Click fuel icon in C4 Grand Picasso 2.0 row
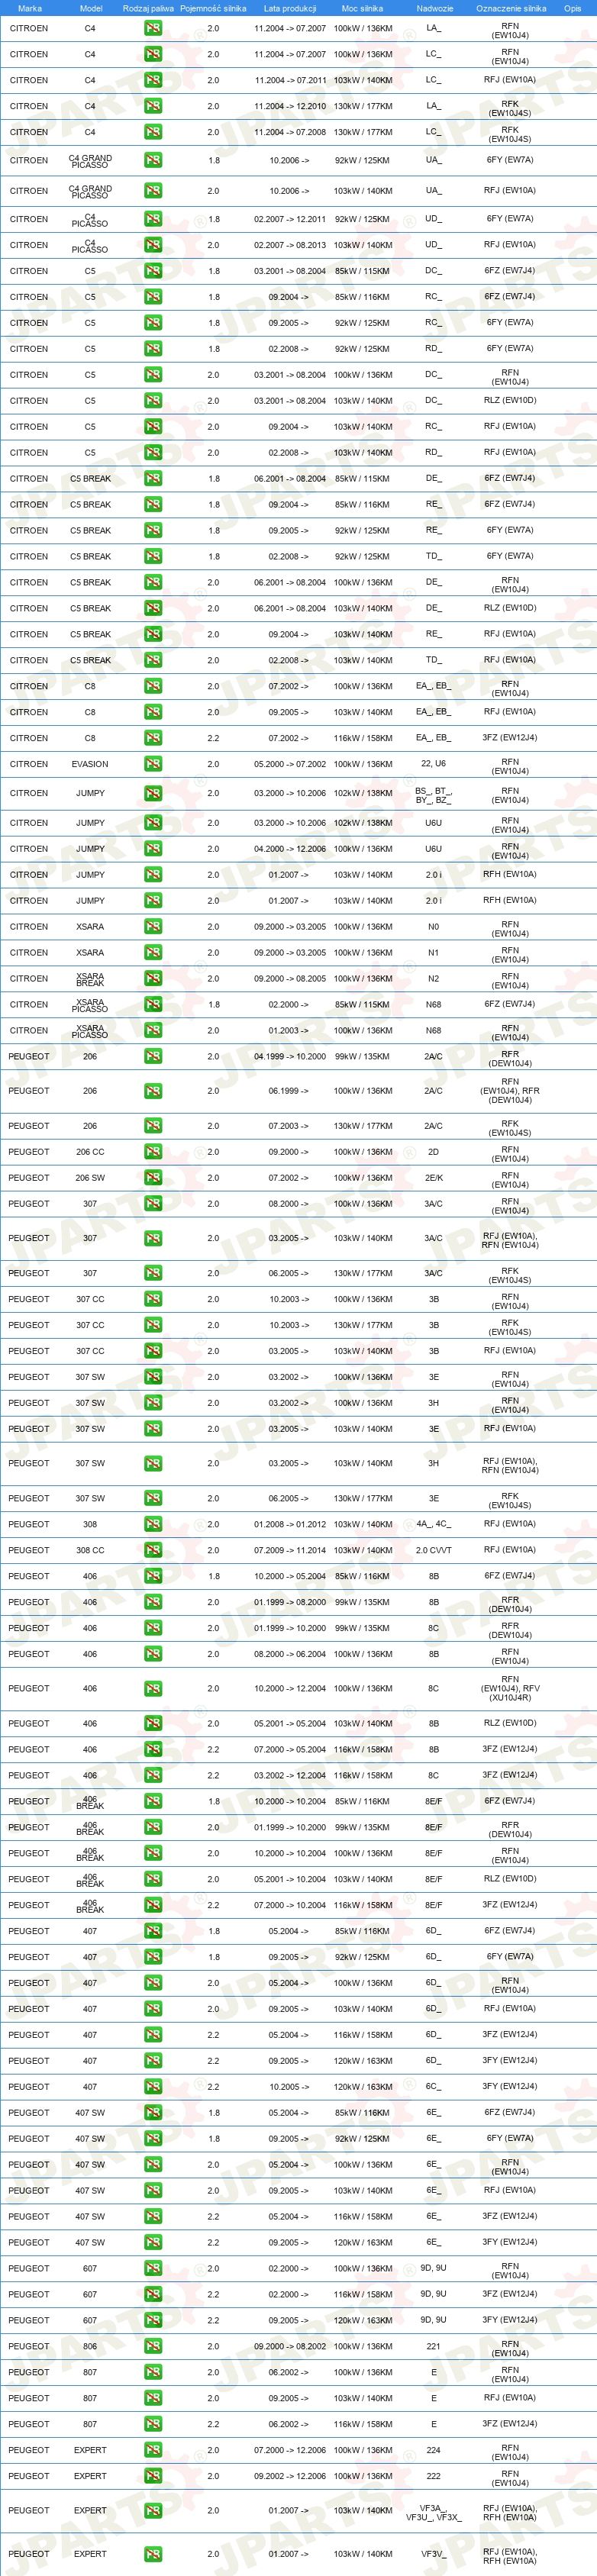Viewport: 597px width, 2576px height. (153, 190)
